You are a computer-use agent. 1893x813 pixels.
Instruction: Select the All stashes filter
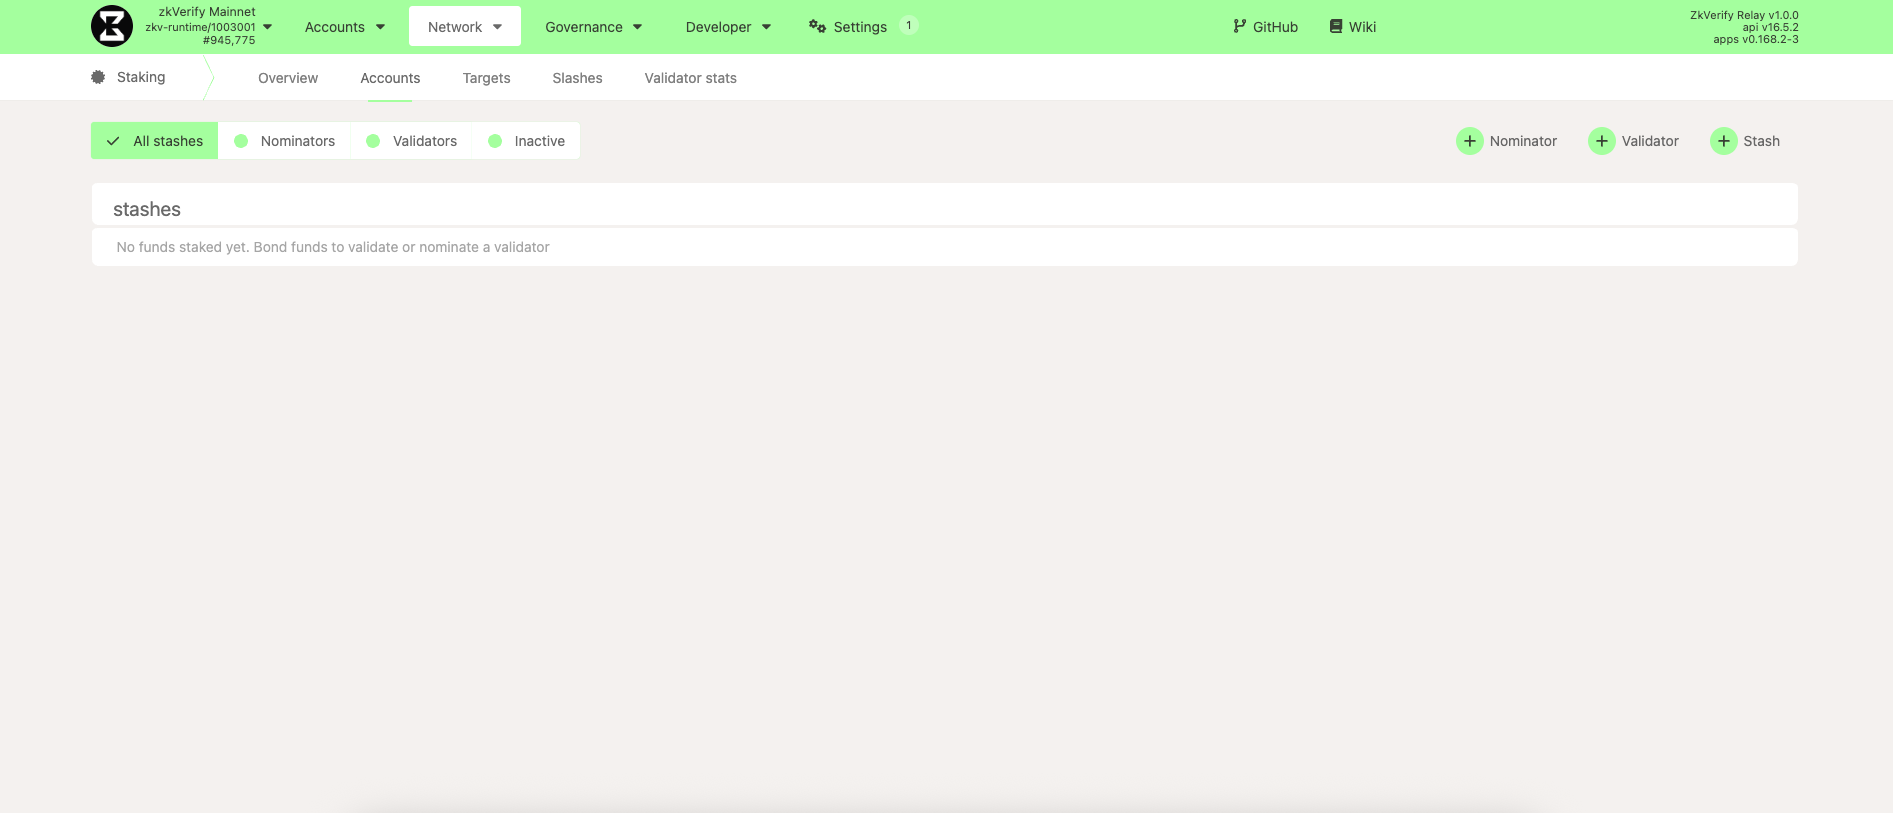(155, 141)
